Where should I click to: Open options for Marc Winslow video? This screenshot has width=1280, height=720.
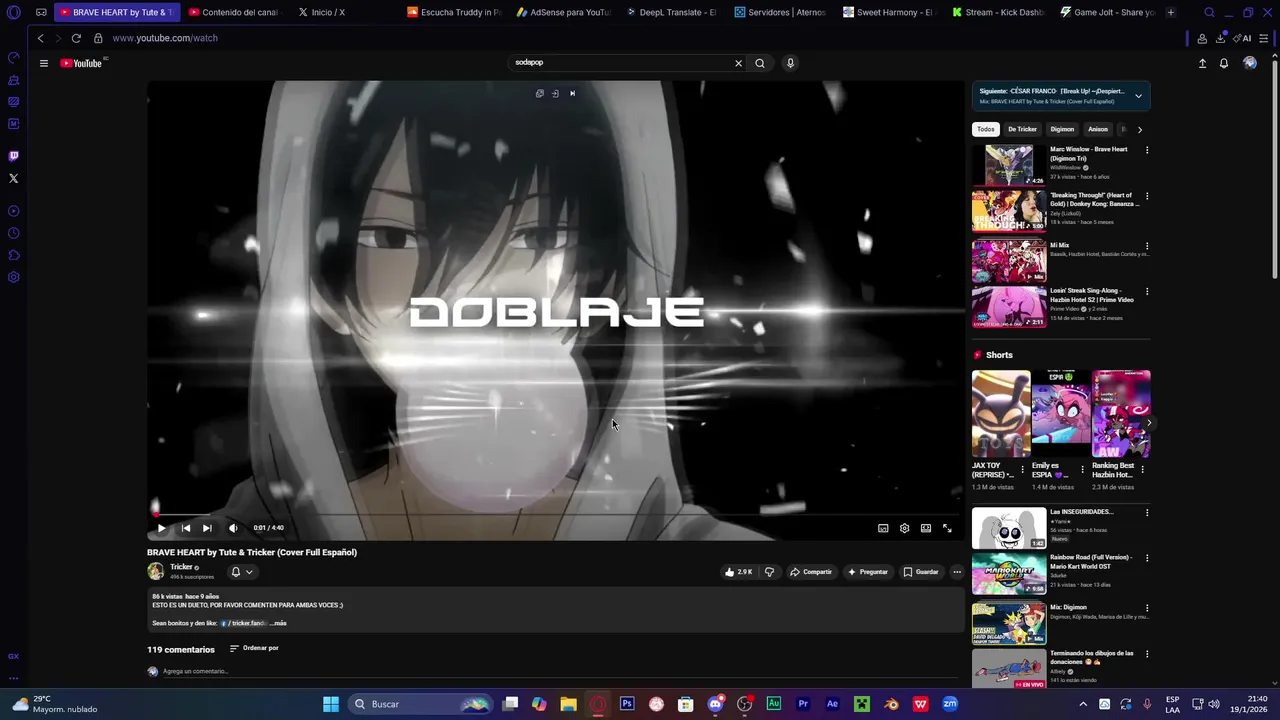coord(1147,150)
